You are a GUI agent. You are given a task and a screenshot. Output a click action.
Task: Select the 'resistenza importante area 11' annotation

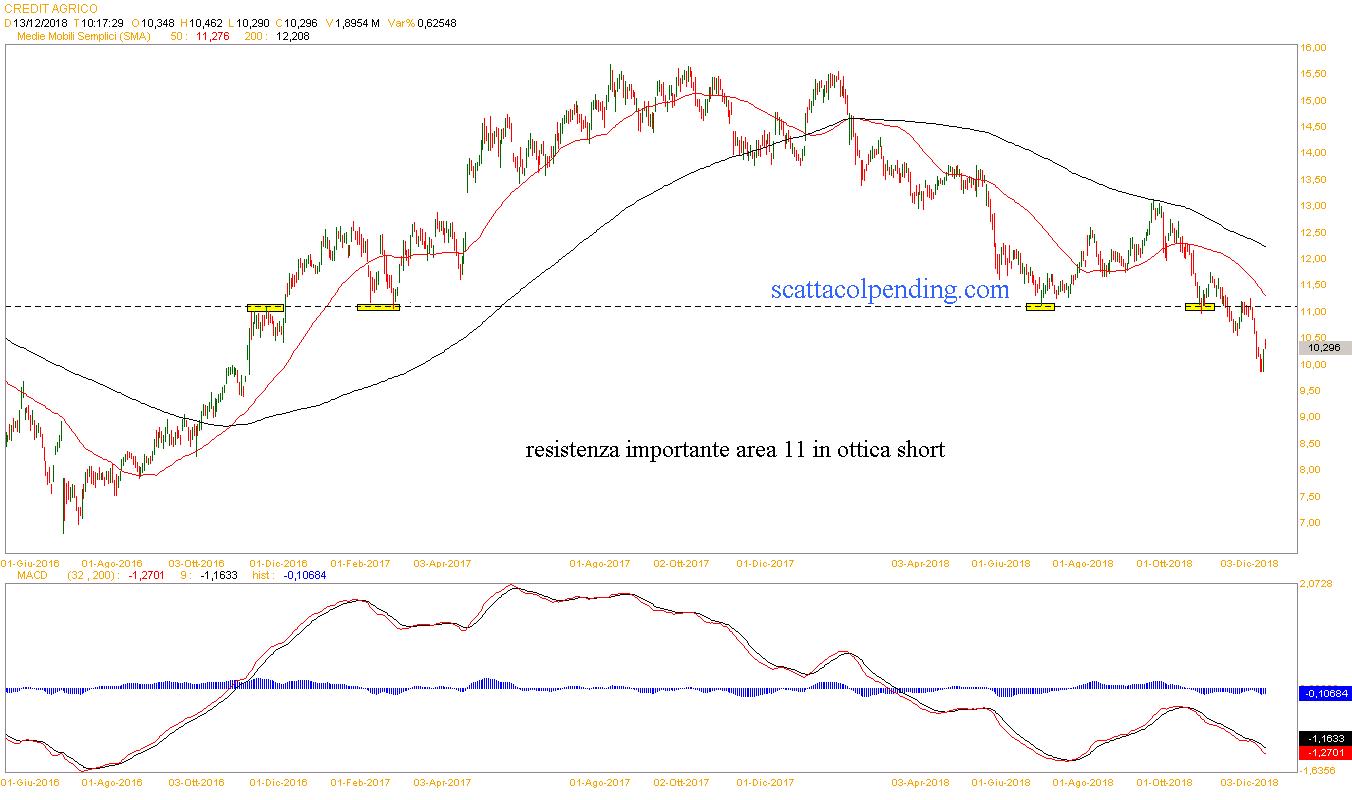[735, 450]
